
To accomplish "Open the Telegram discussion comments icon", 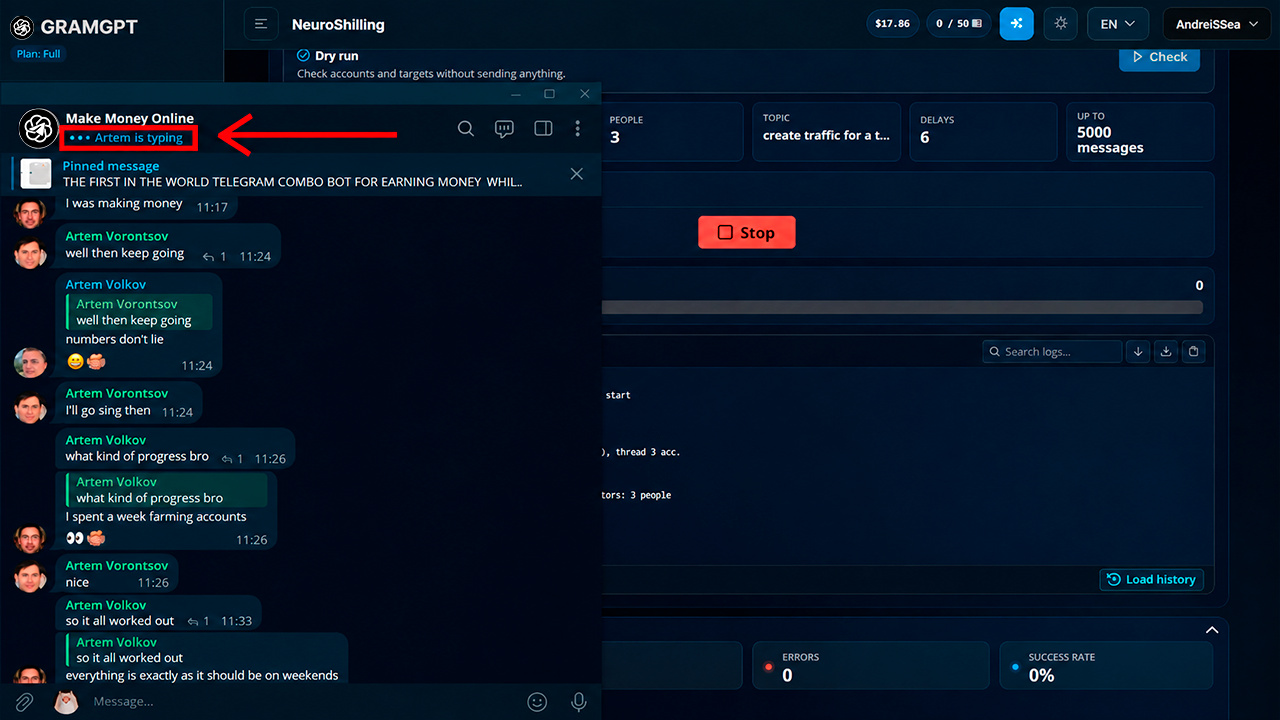I will [x=504, y=128].
